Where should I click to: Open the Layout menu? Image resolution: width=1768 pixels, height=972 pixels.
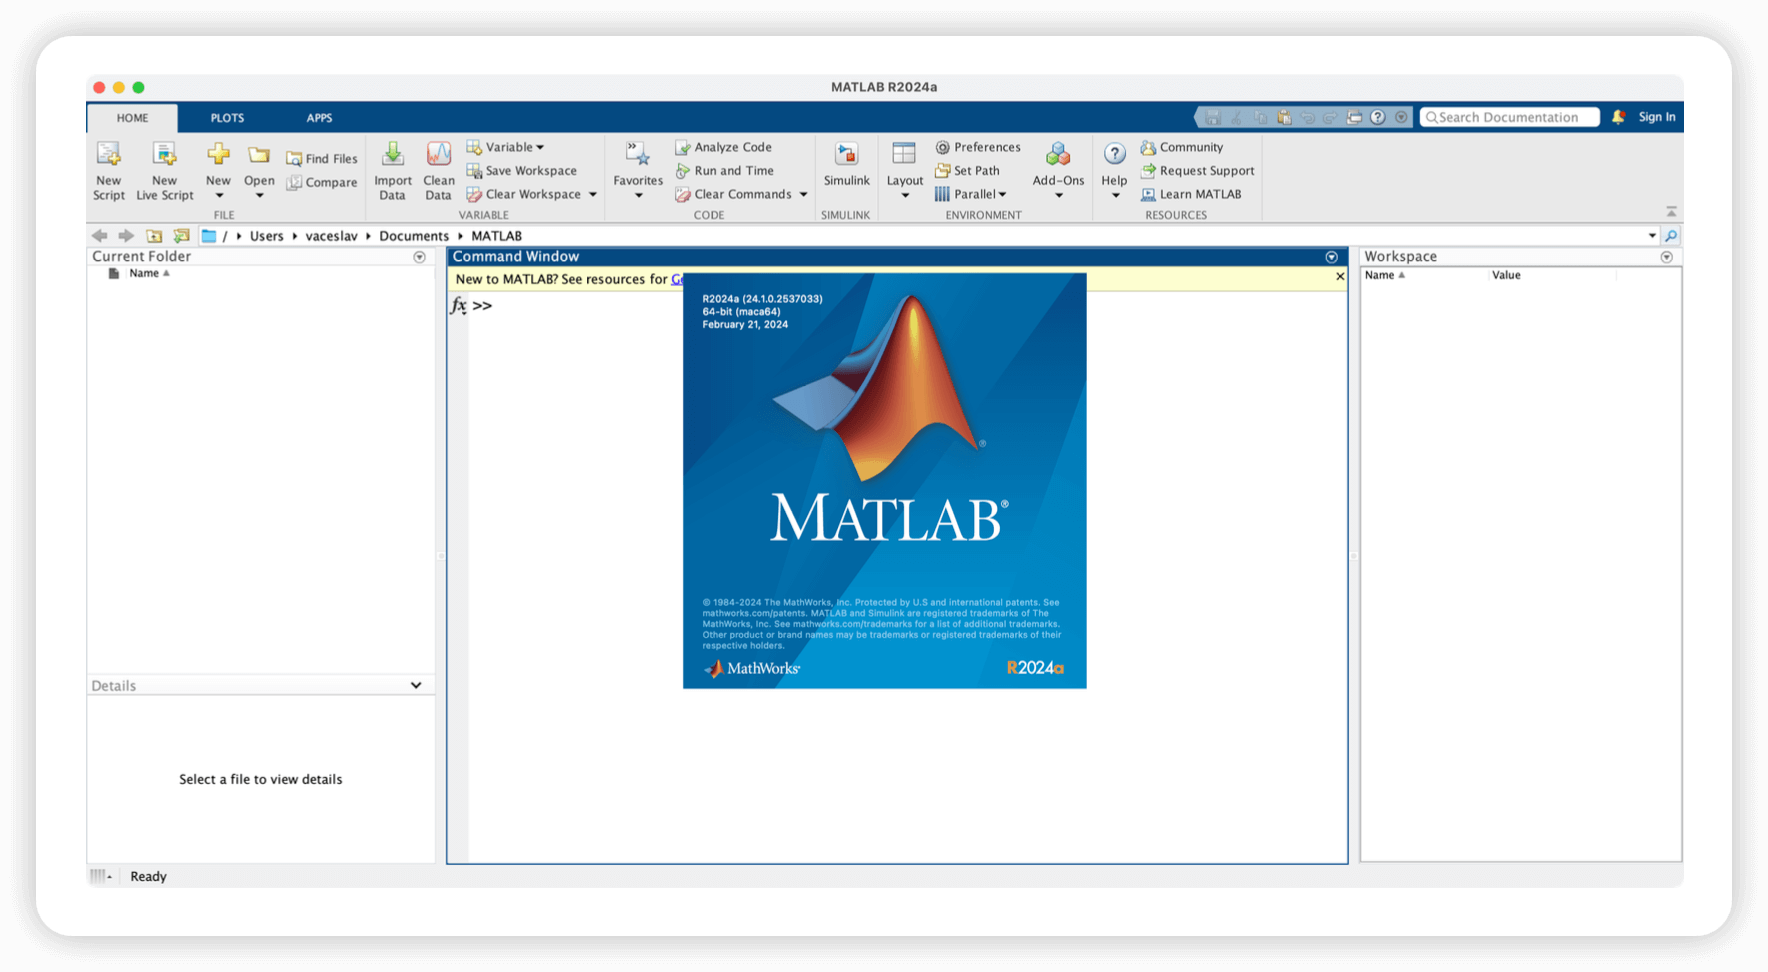[x=904, y=171]
